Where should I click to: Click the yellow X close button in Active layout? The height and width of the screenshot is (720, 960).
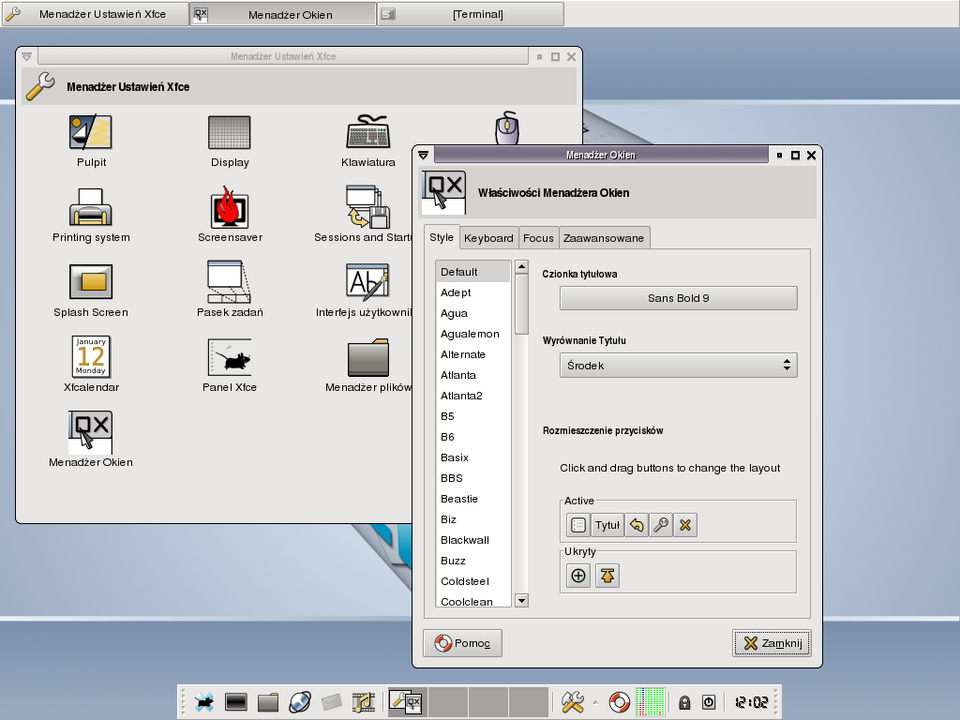685,525
